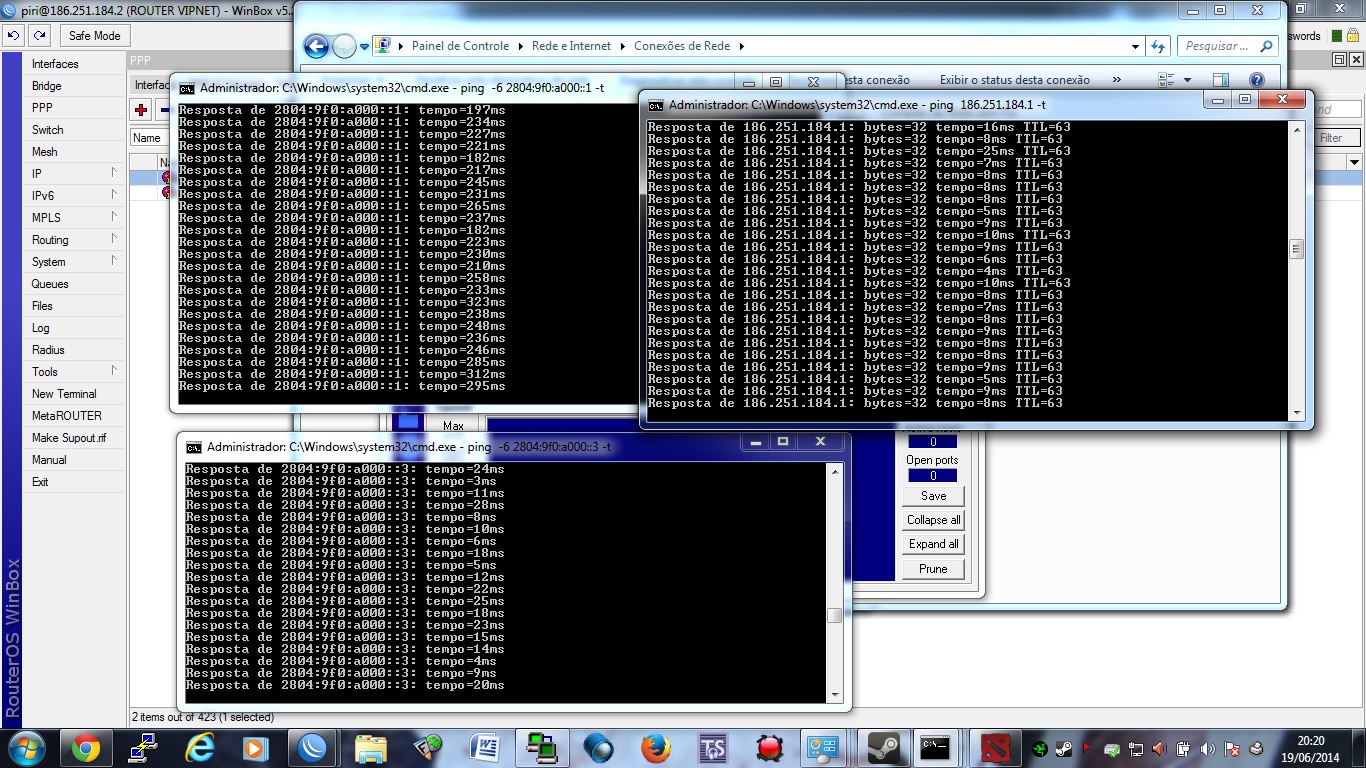Click the red plus add icon in PPP
Image resolution: width=1366 pixels, height=768 pixels.
tap(142, 111)
